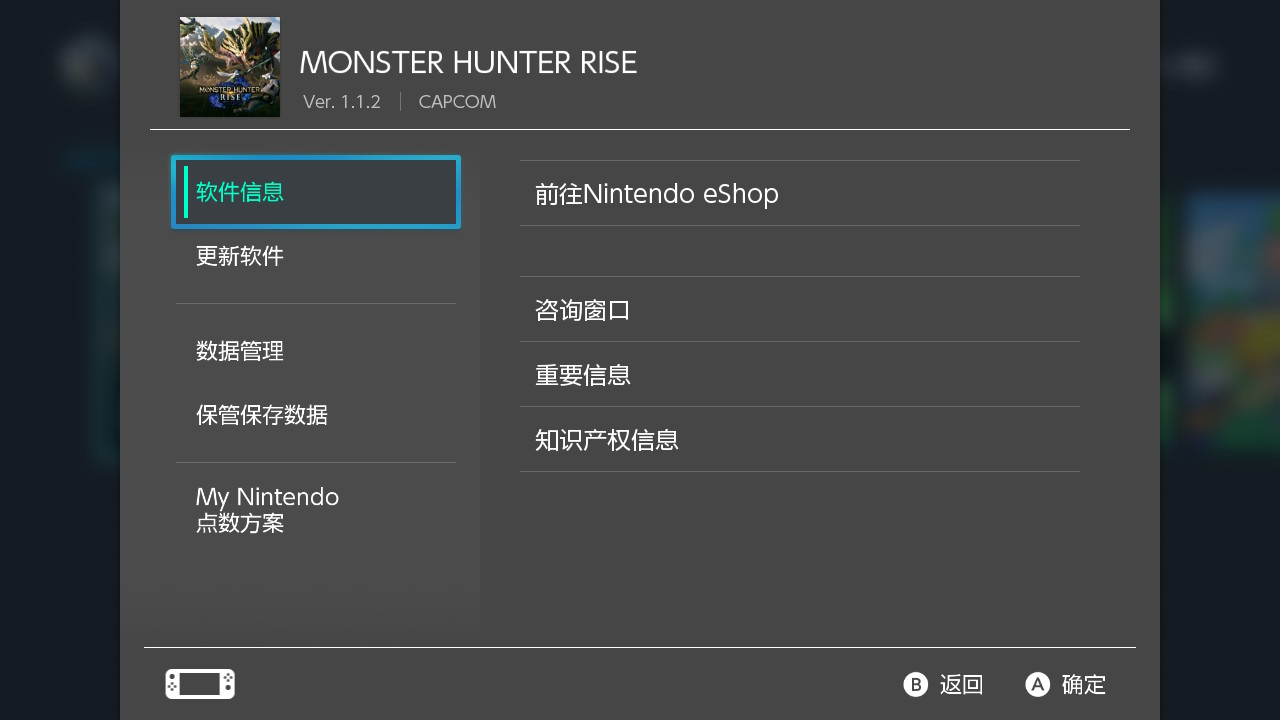The image size is (1280, 720).
Task: Select 保管保存数据 in the sidebar
Action: 316,415
